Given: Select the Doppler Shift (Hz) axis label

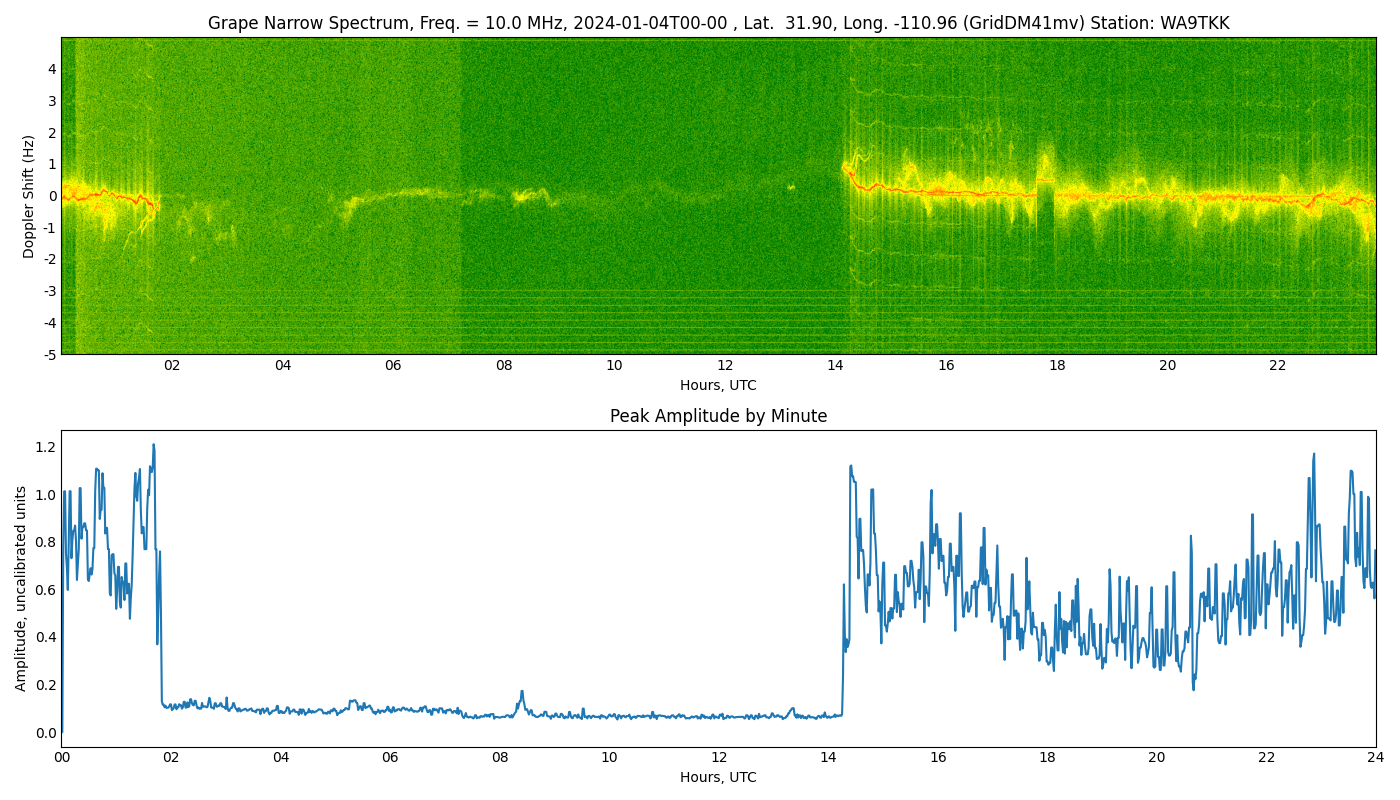Looking at the screenshot, I should [29, 196].
